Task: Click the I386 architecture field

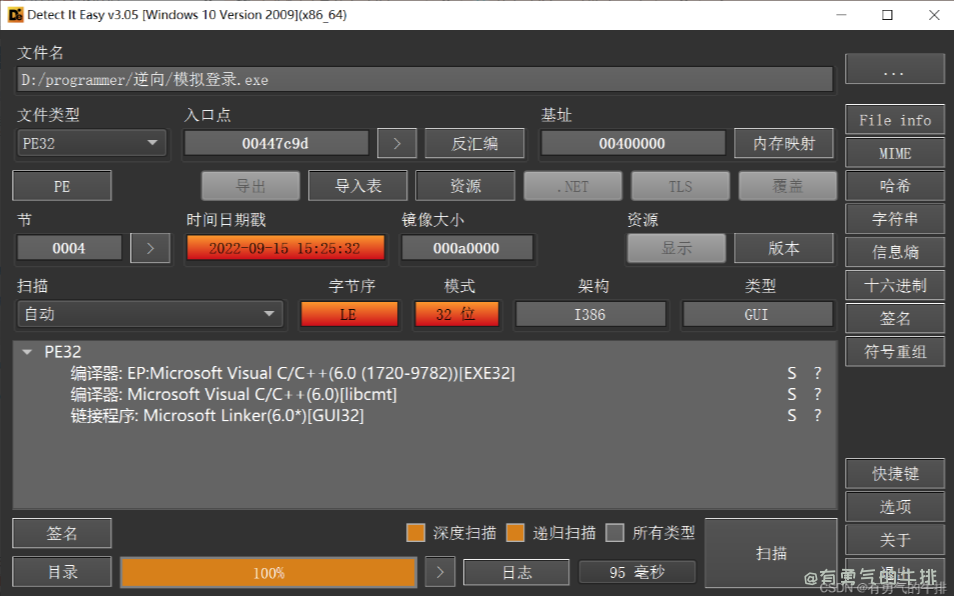Action: (x=590, y=314)
